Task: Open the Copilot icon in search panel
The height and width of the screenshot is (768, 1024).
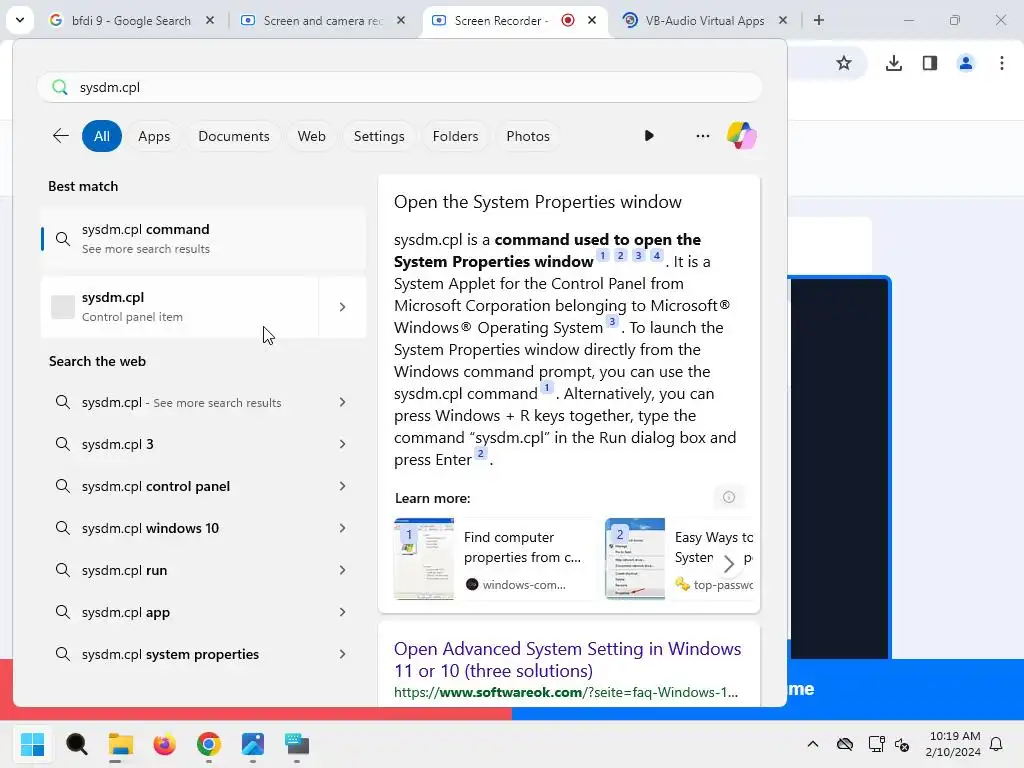Action: [741, 136]
